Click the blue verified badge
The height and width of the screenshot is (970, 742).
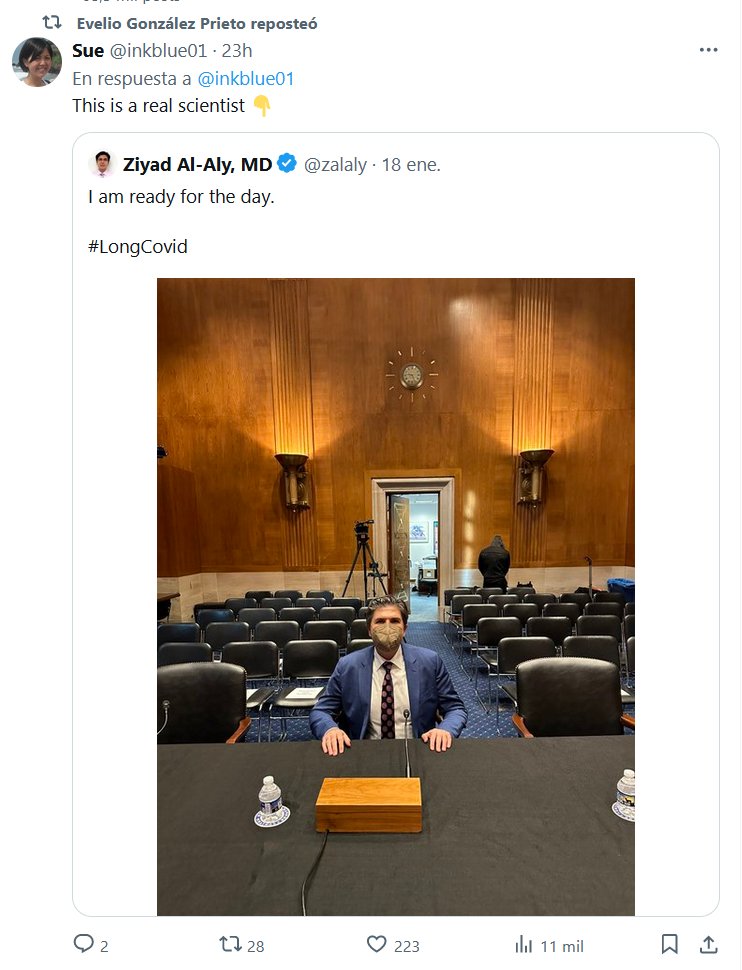(286, 164)
